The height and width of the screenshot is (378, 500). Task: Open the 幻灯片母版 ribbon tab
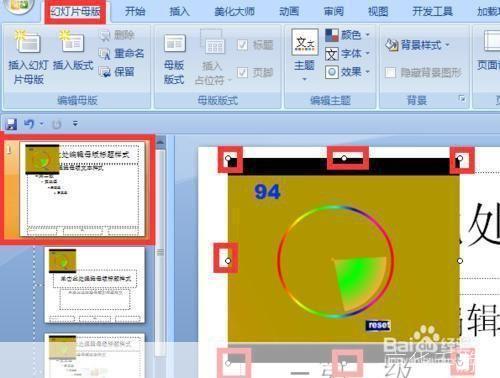coord(75,12)
